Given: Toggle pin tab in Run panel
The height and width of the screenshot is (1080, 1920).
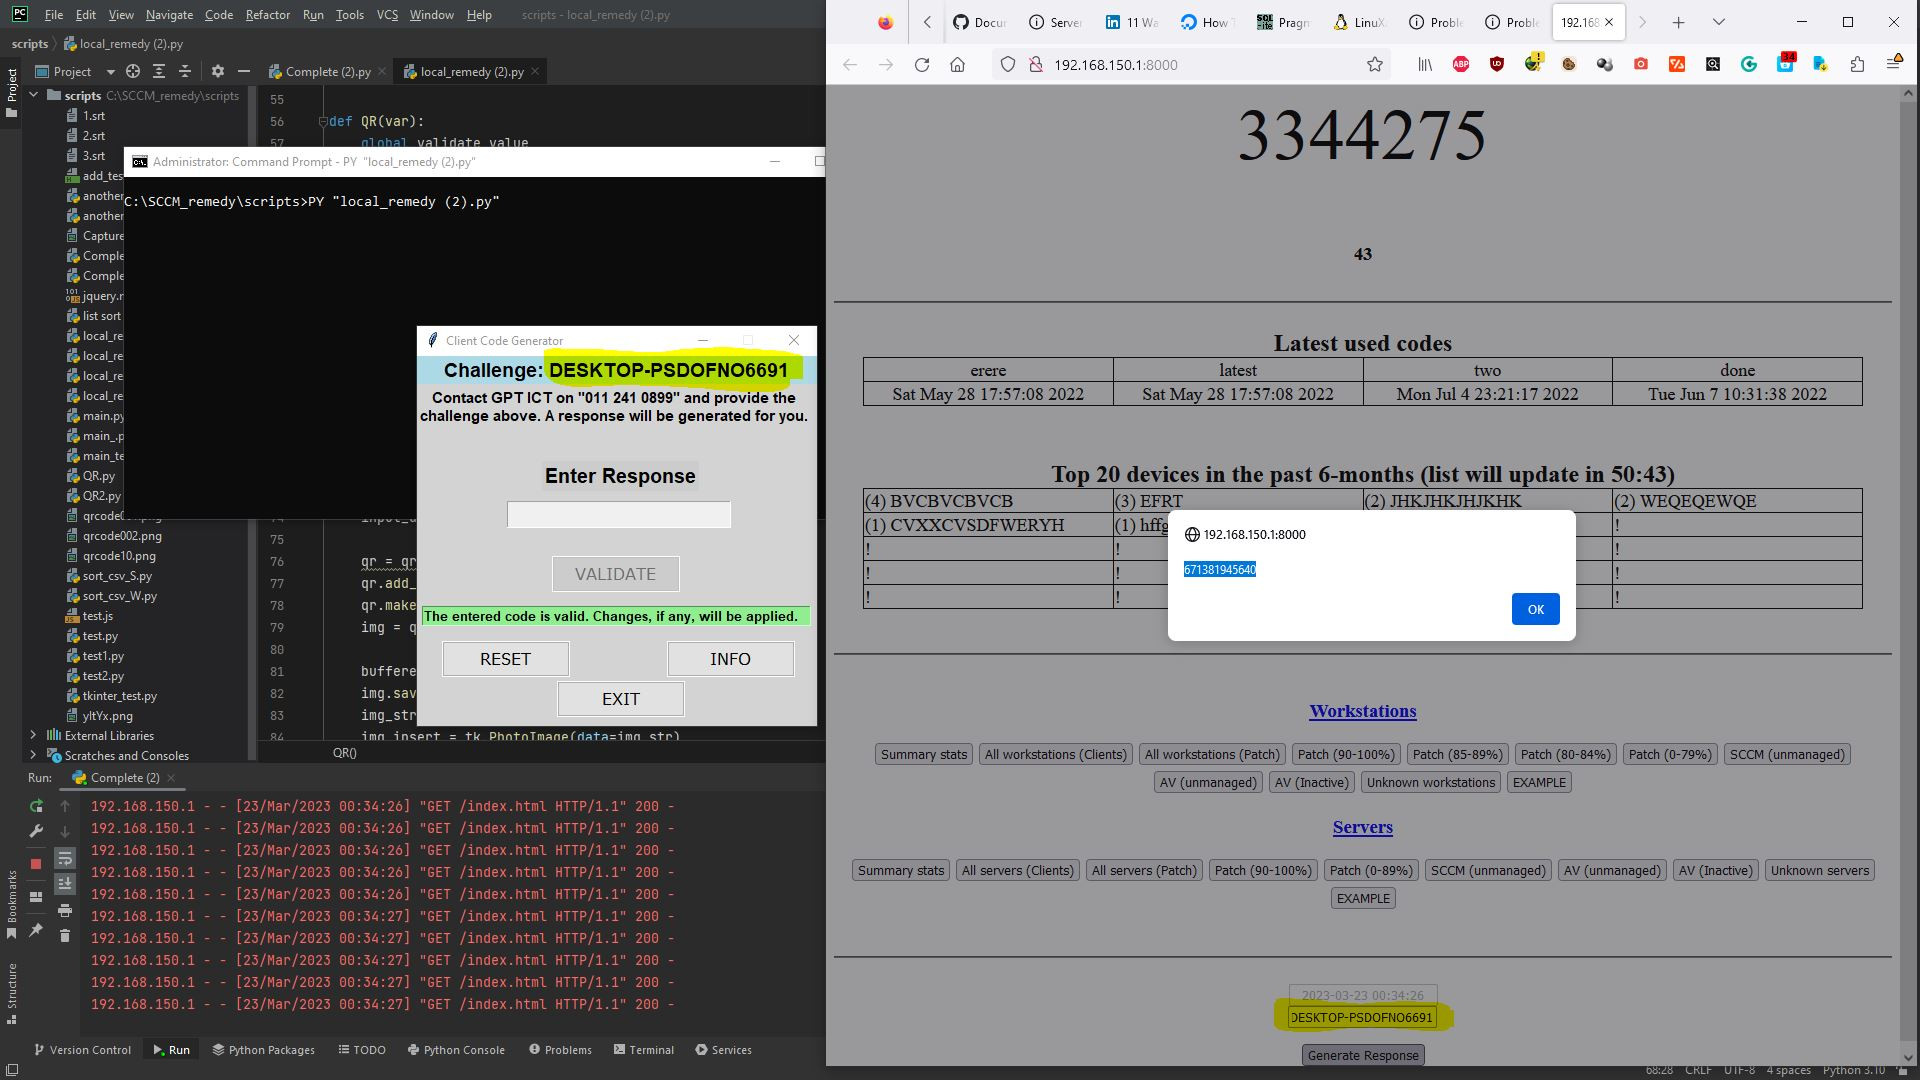Looking at the screenshot, I should (36, 929).
